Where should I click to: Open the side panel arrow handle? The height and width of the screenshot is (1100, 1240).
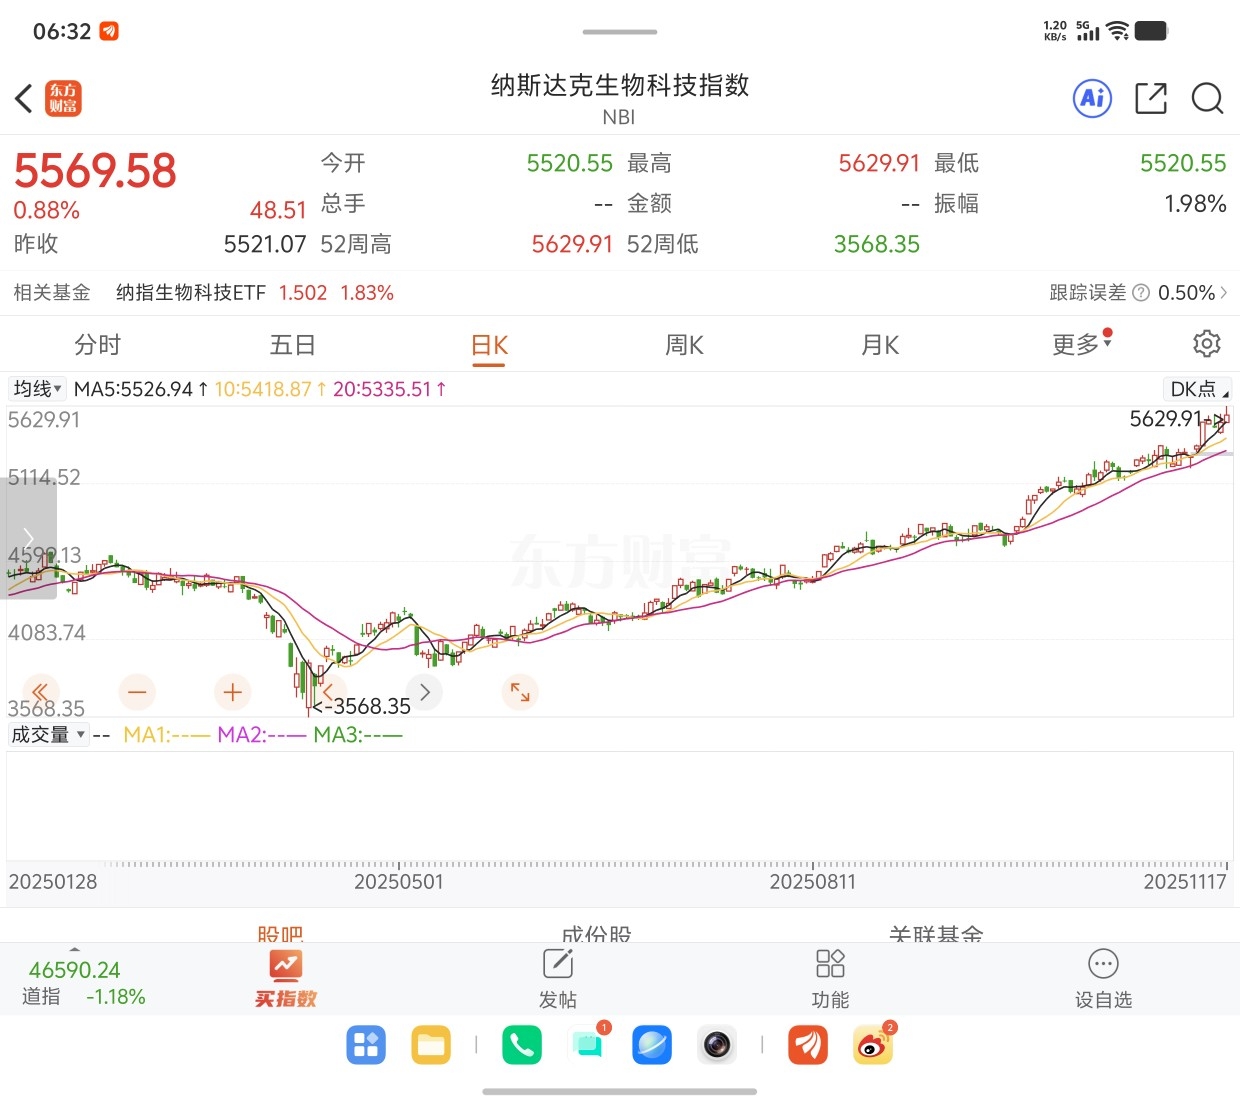pos(28,537)
